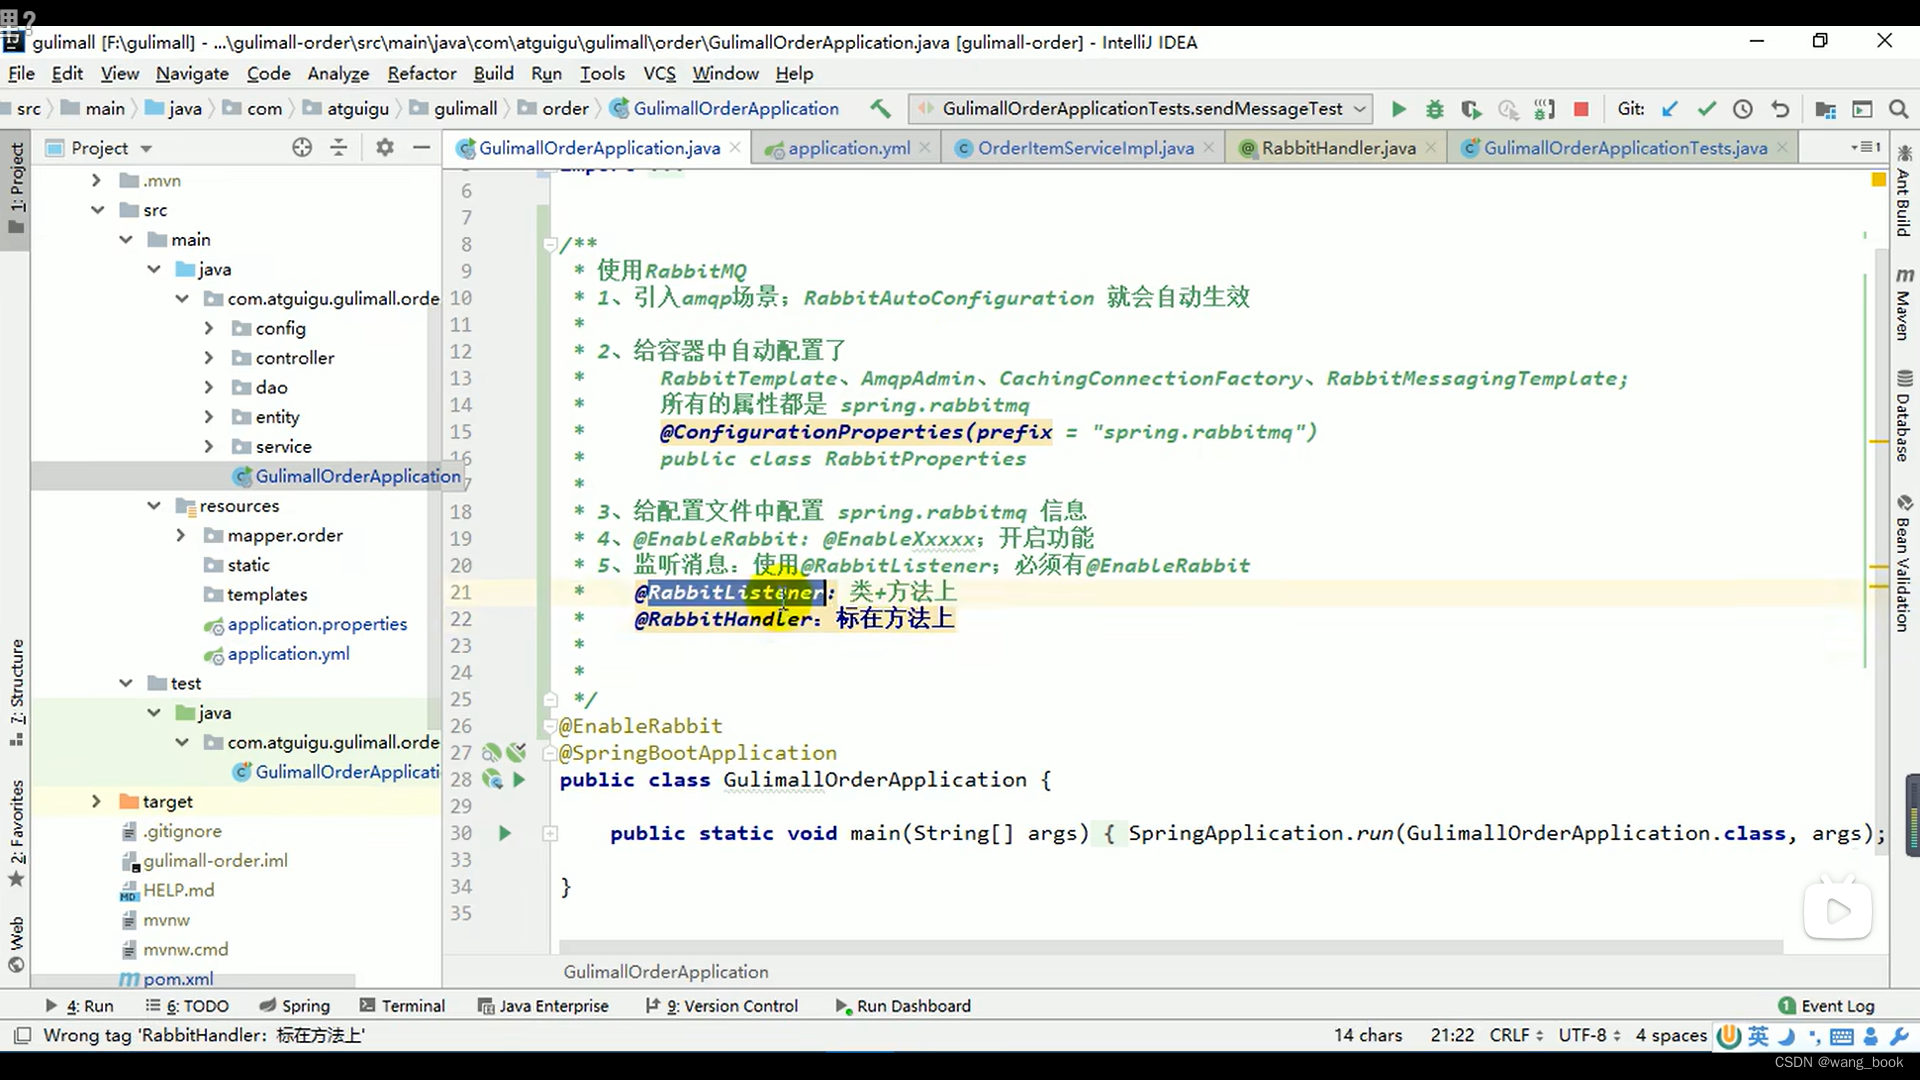Open the Terminal tool window
Screen dimensions: 1920x1080
pos(402,1006)
